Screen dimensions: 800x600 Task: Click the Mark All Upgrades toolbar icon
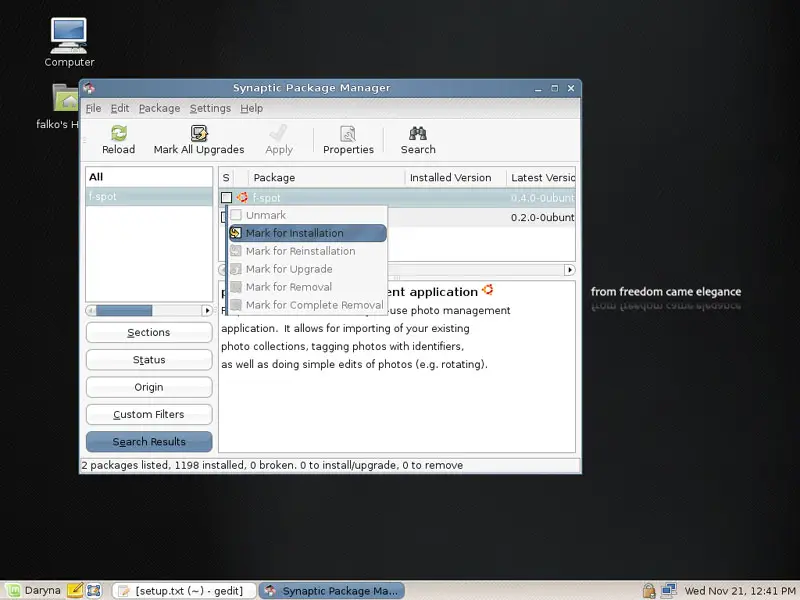coord(199,134)
